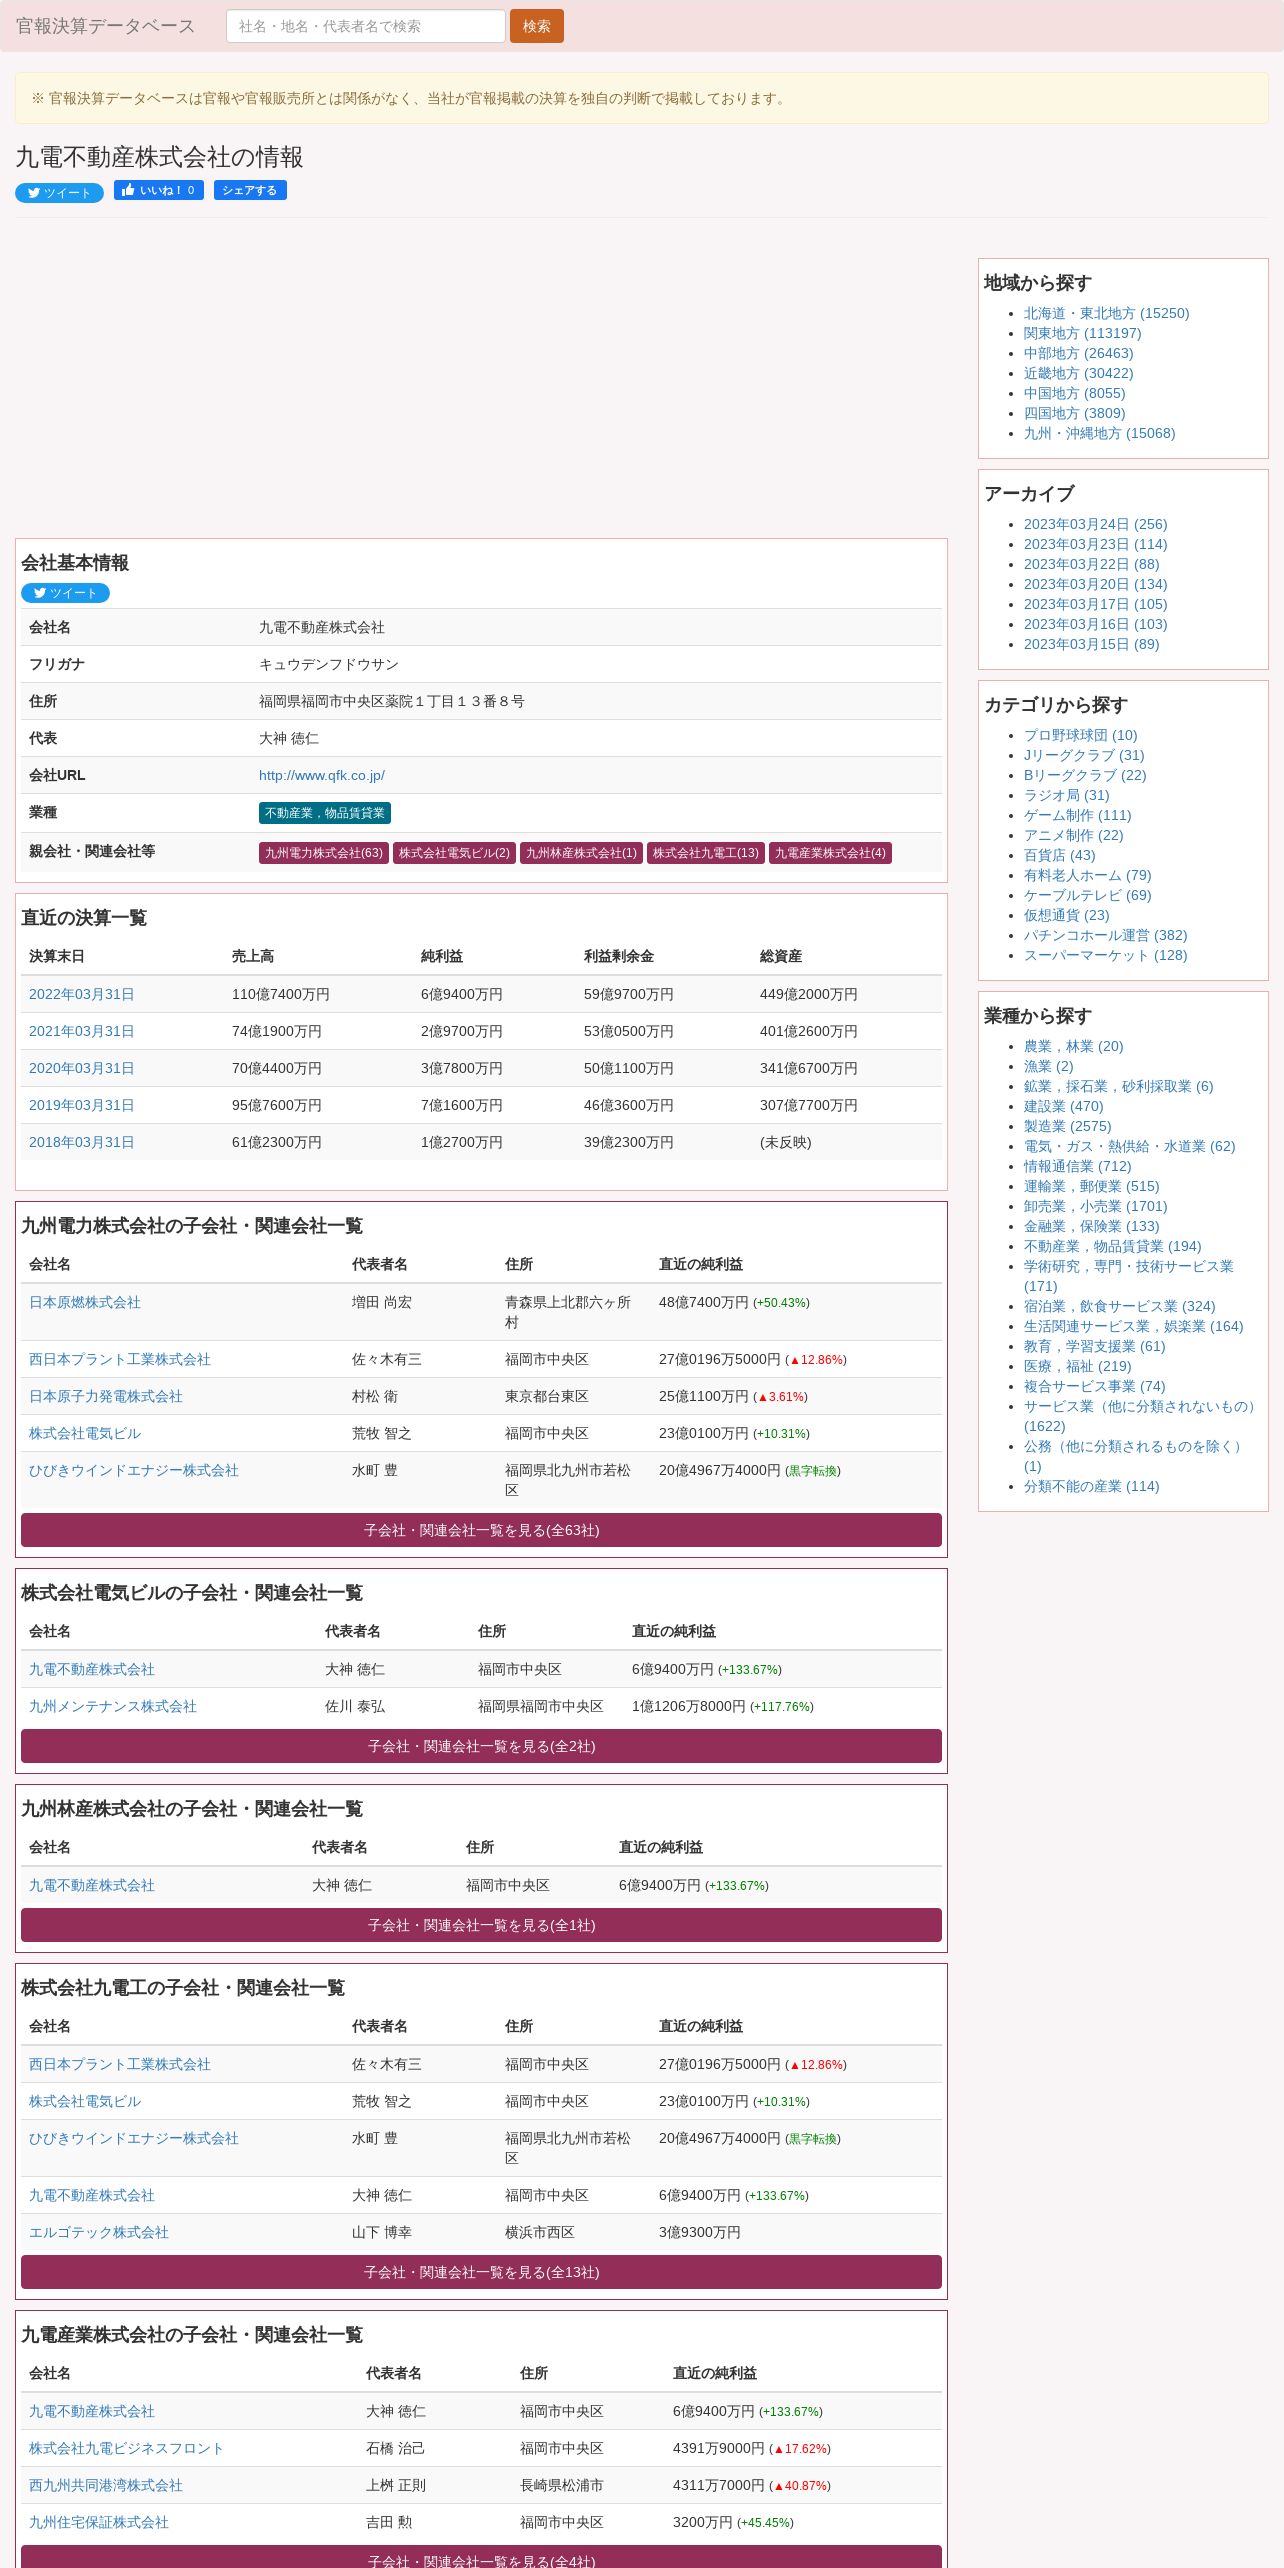Click the 110億7400万円 sales value

coord(280,994)
